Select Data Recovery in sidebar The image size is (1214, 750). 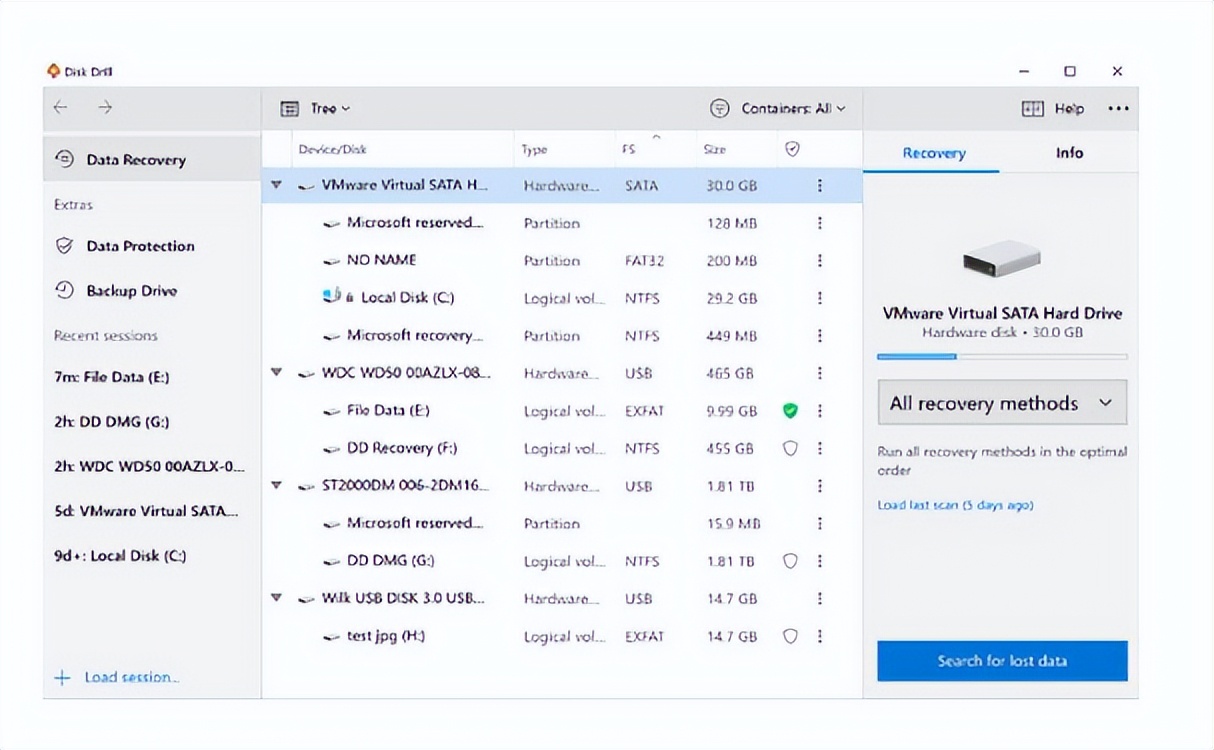[x=152, y=159]
